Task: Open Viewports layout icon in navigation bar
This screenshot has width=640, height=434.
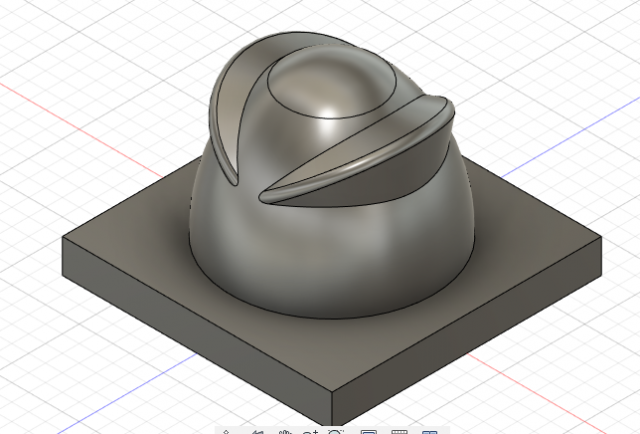Action: (429, 432)
